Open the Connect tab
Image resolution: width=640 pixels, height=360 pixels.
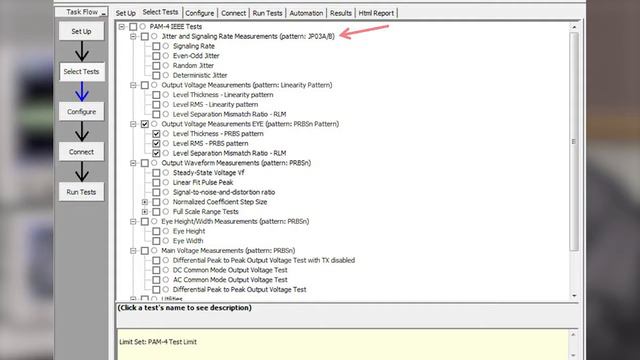233,13
